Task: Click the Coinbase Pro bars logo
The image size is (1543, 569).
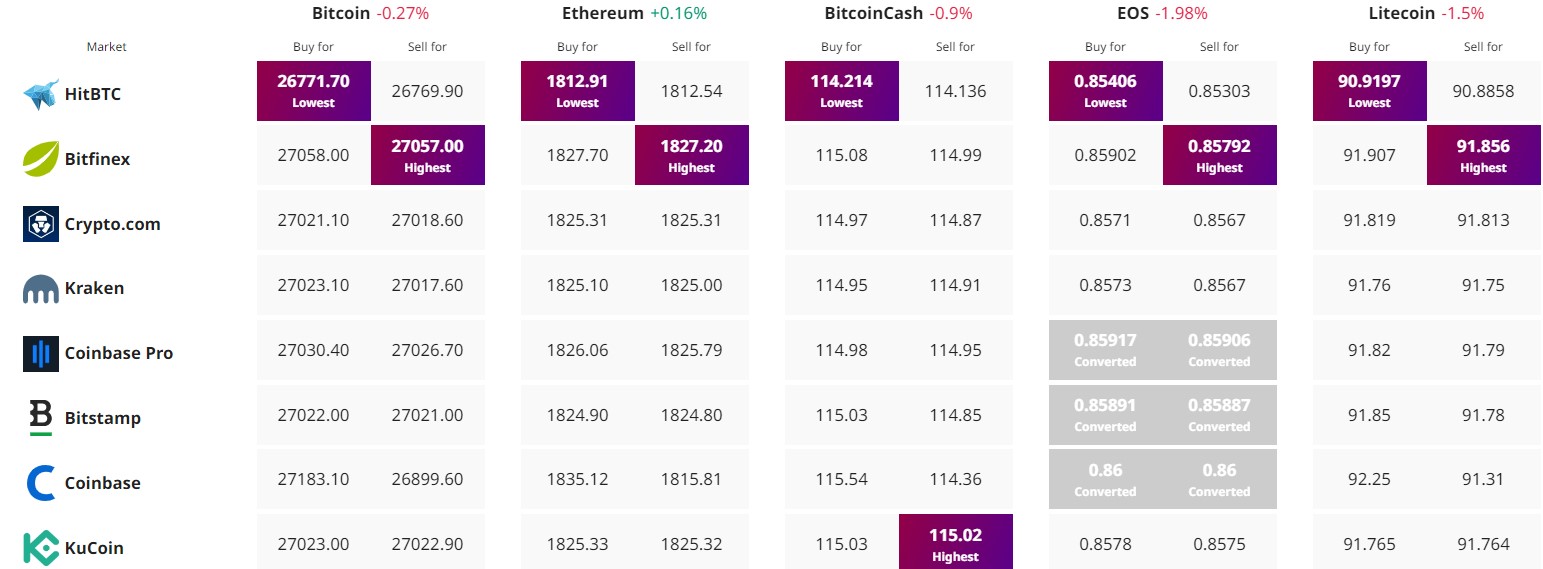Action: [40, 354]
